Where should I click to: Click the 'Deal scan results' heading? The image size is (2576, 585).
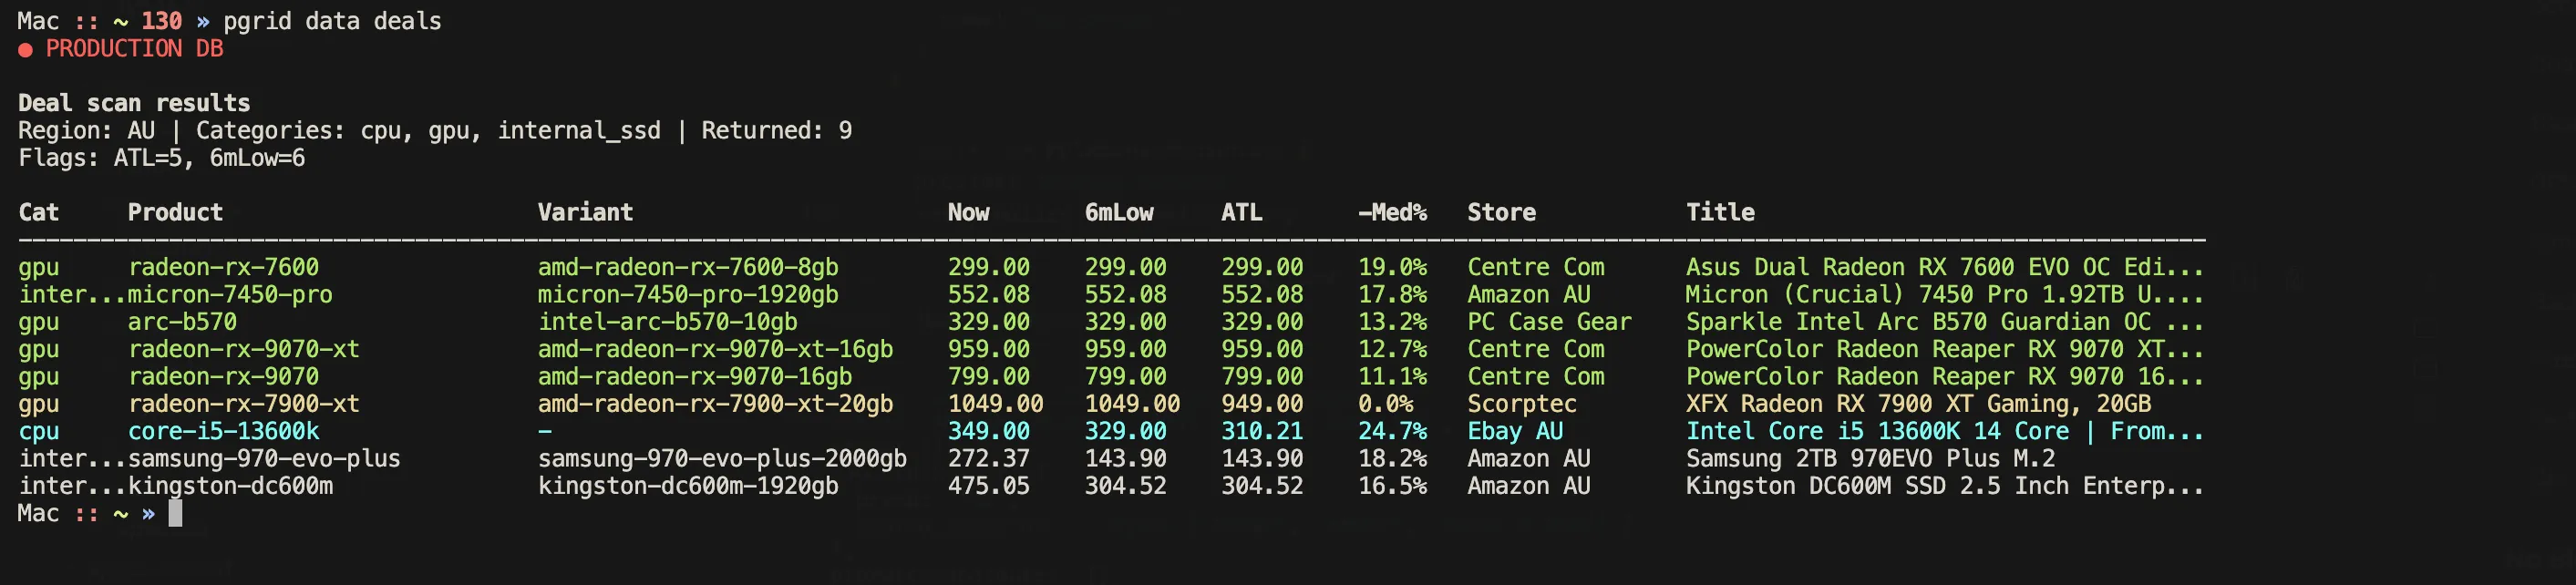pos(134,103)
